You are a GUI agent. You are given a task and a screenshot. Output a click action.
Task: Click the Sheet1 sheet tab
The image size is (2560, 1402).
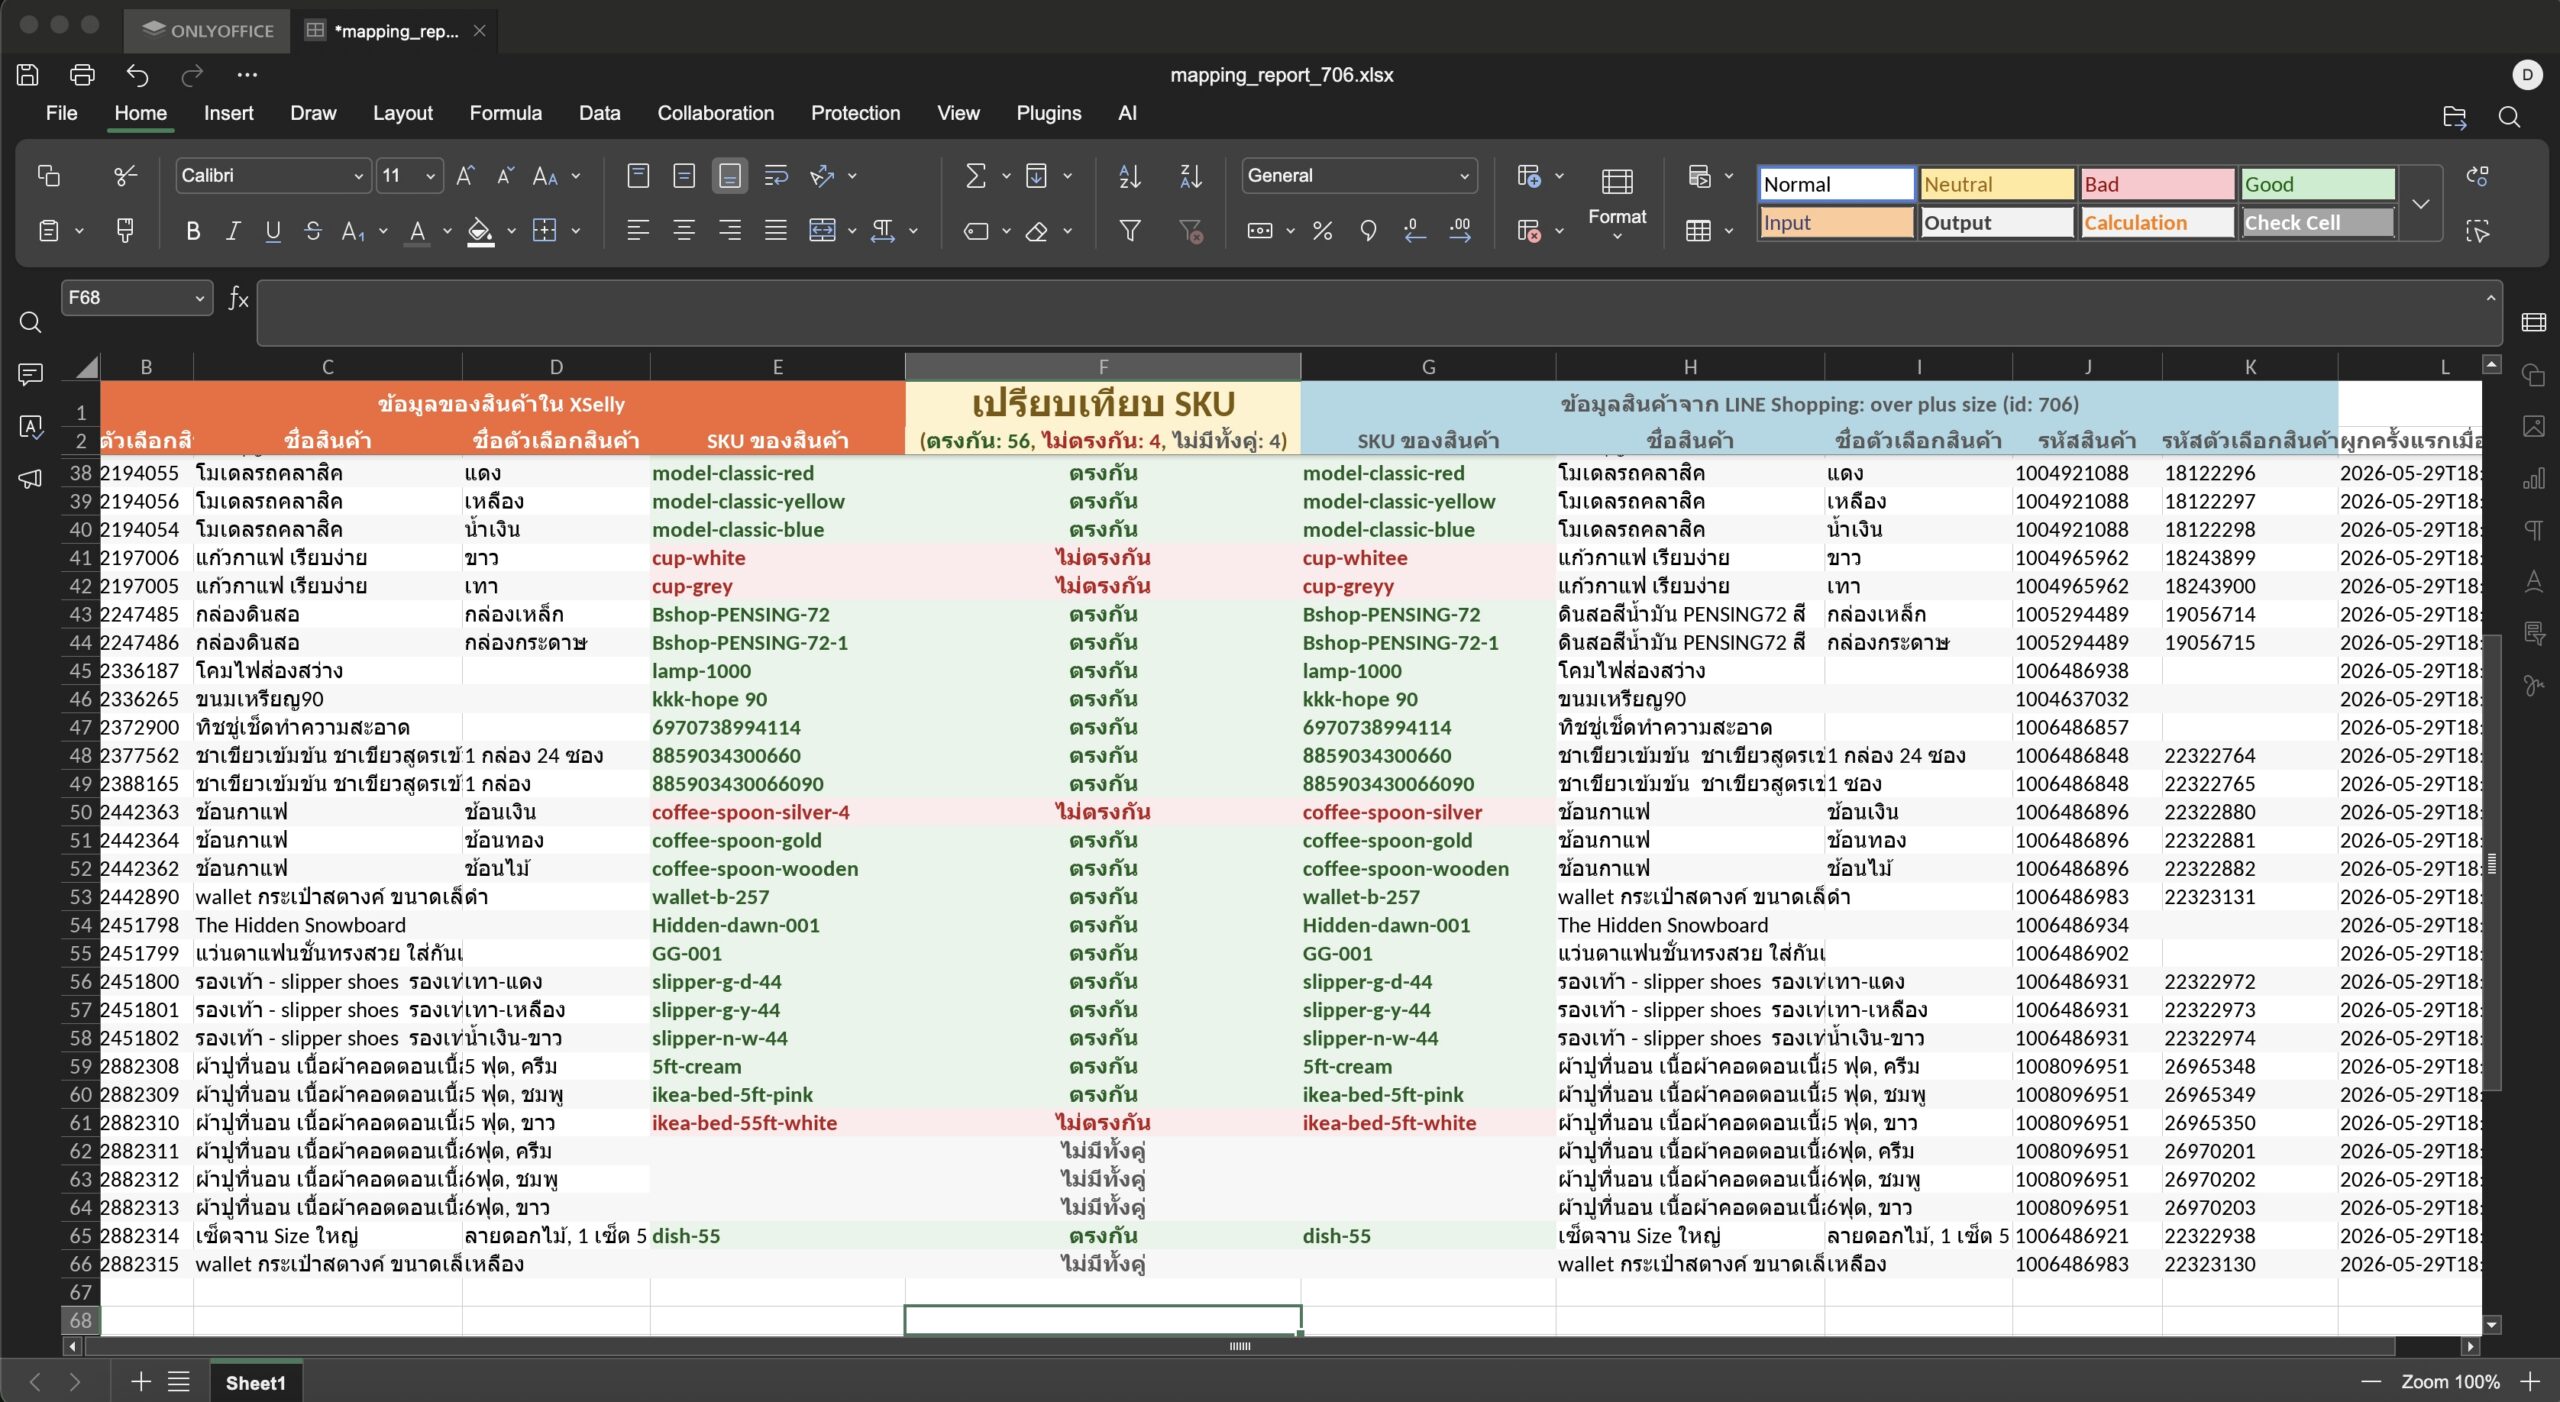pyautogui.click(x=255, y=1382)
